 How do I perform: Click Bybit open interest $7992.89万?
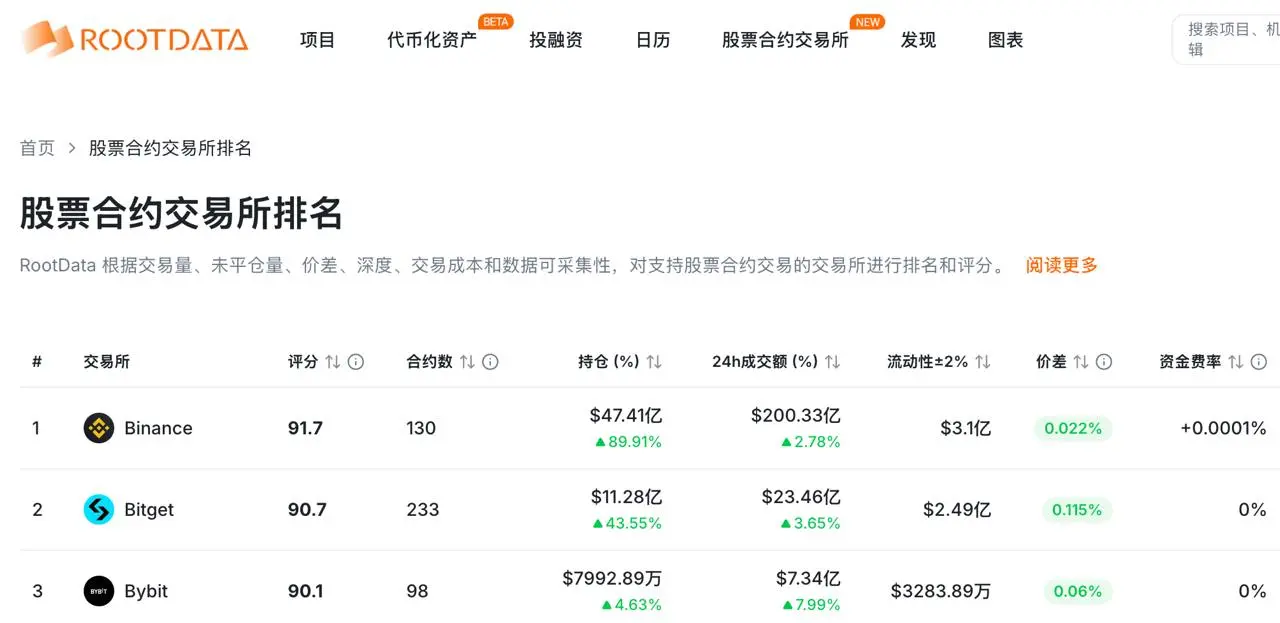click(x=612, y=578)
